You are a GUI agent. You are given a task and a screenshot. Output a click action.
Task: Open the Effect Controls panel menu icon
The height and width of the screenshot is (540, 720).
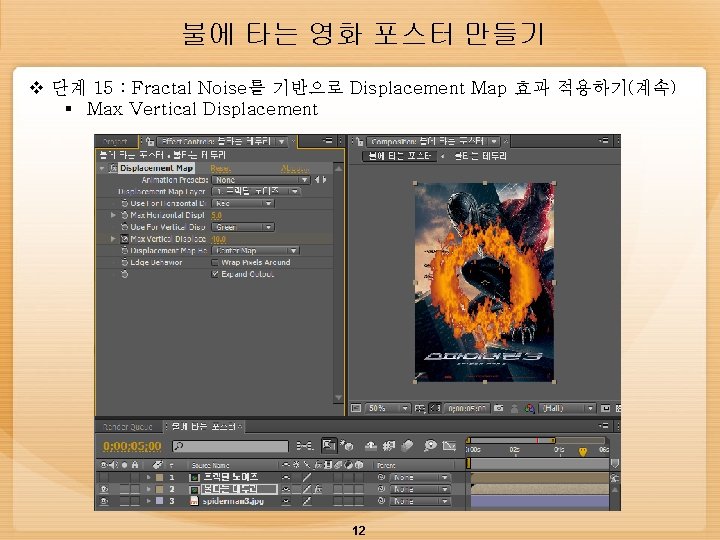click(x=327, y=141)
